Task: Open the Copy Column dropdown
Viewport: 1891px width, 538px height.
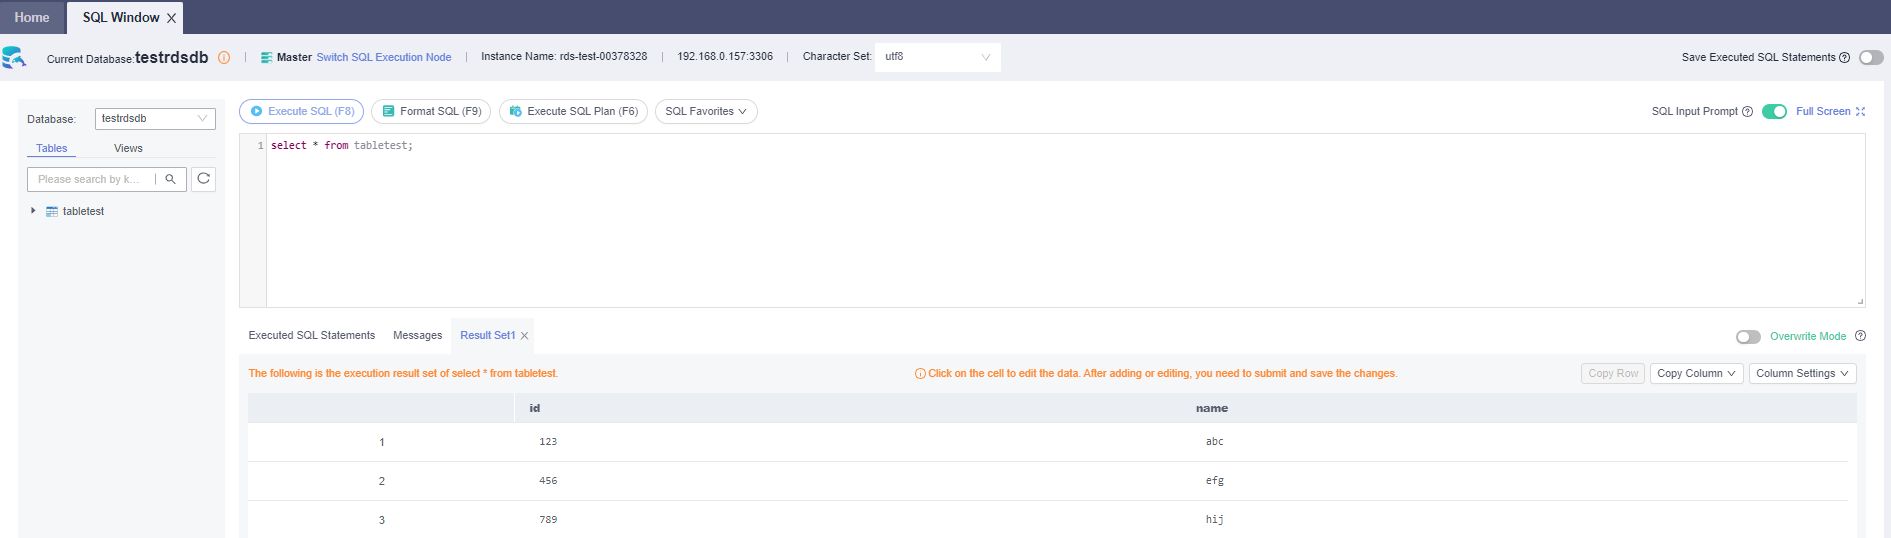Action: [1696, 374]
